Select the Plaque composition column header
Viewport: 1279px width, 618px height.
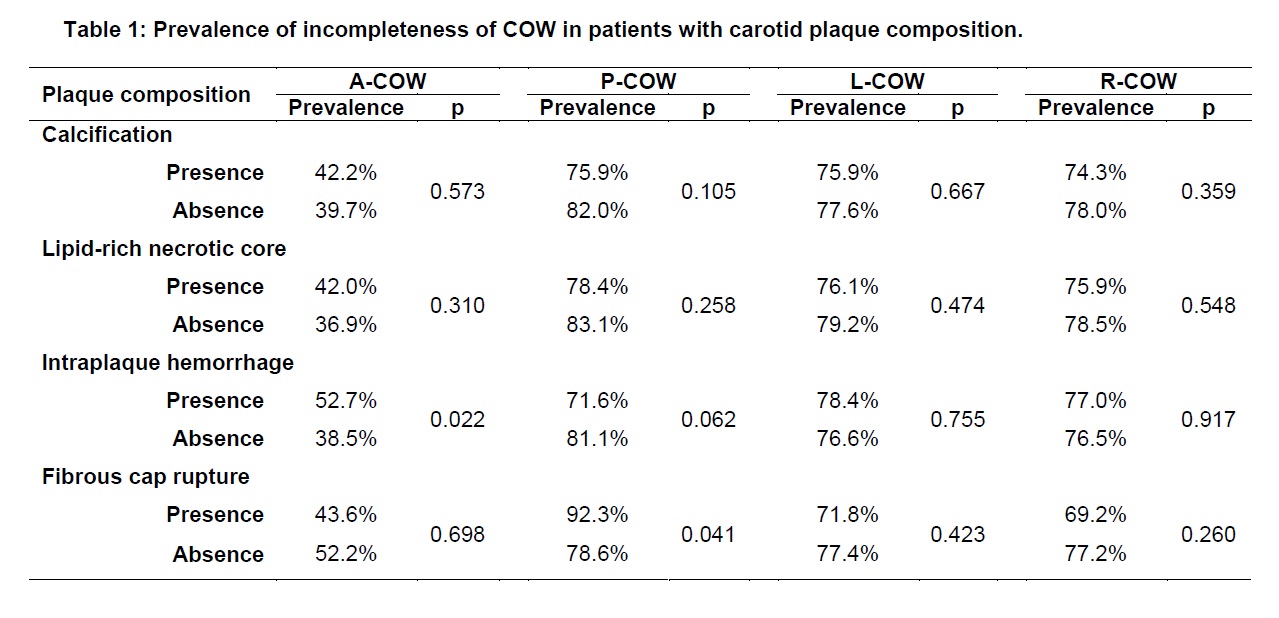(x=146, y=95)
